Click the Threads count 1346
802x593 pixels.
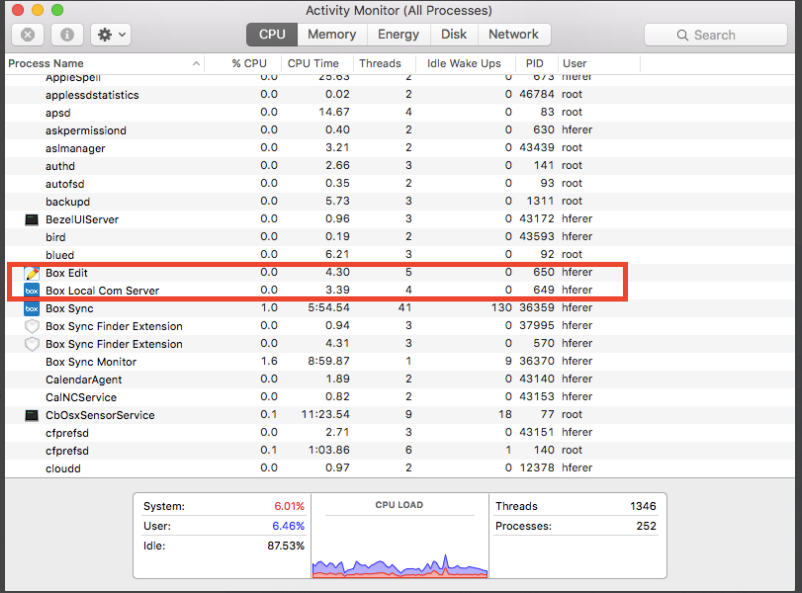[643, 506]
